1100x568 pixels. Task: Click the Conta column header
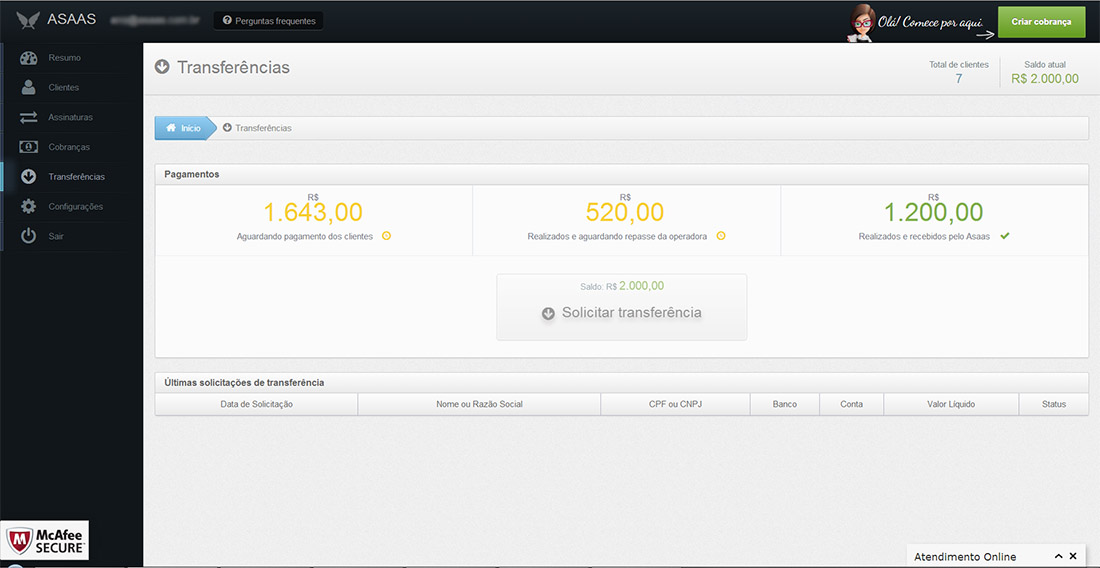(852, 404)
